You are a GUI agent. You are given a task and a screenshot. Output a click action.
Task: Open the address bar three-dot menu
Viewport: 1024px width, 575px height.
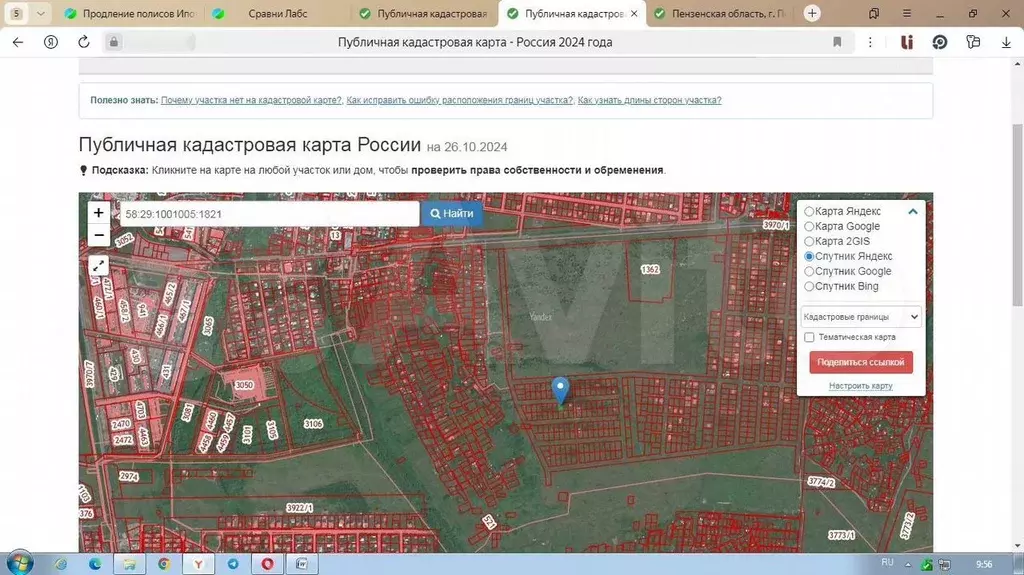pos(870,42)
